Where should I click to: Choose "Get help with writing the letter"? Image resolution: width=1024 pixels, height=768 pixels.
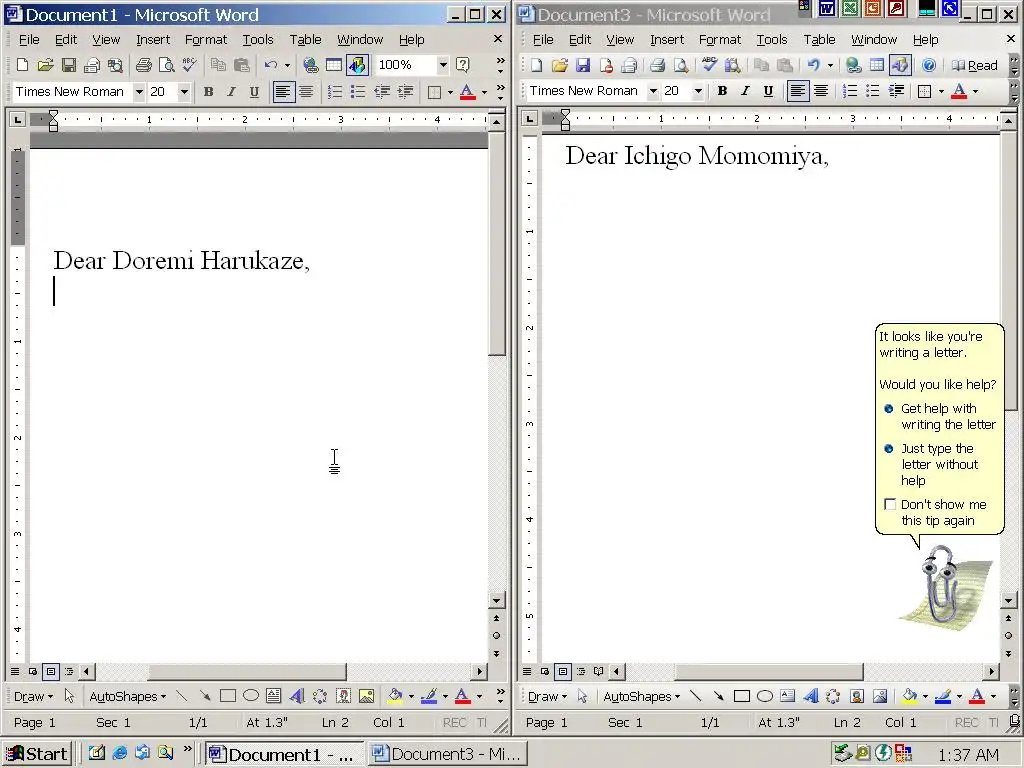click(948, 417)
